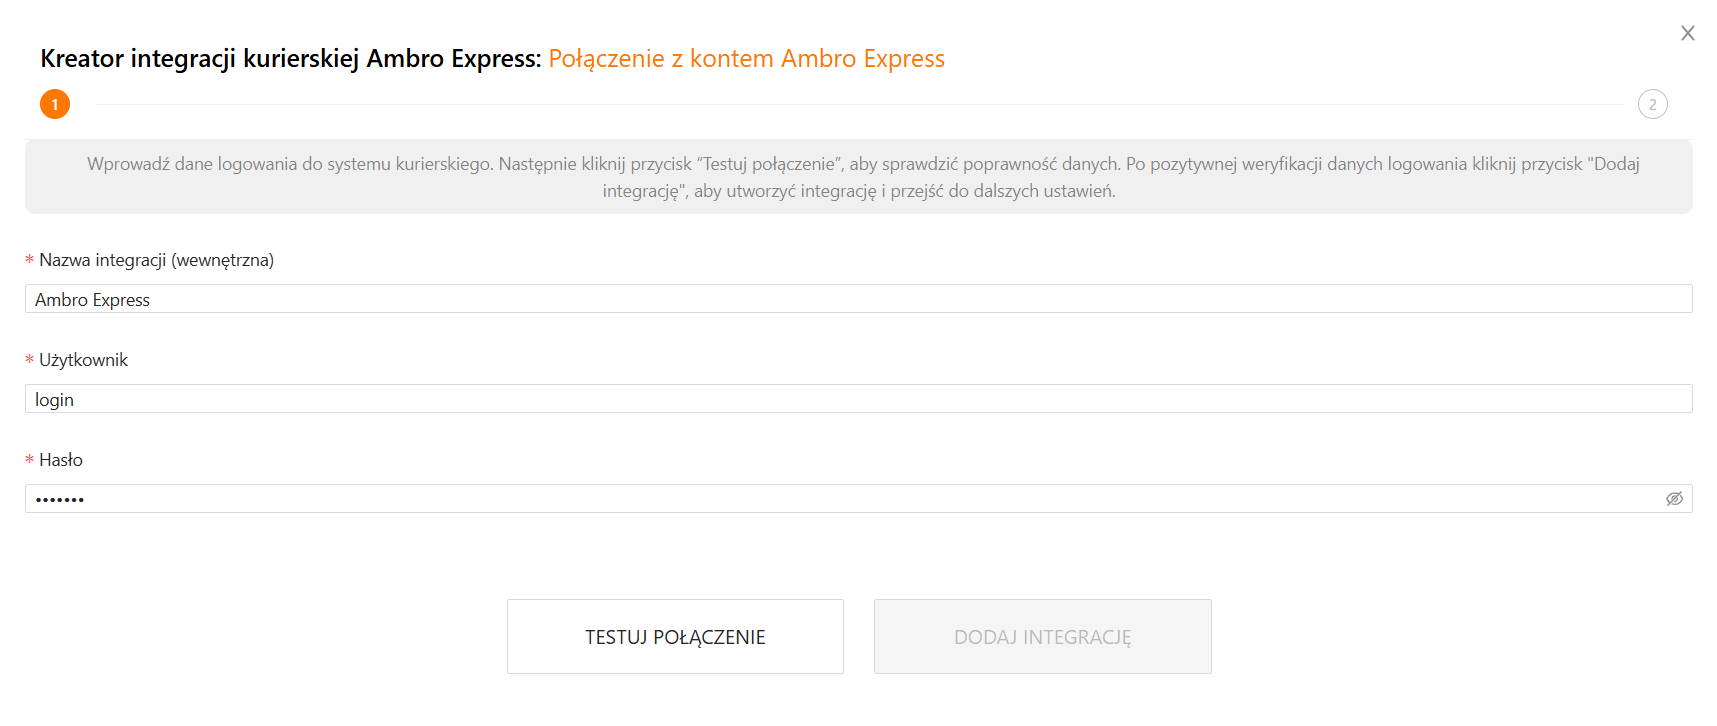Click orange 'Połączenie z kontem Ambro Express' subtitle
The width and height of the screenshot is (1717, 726).
(x=746, y=59)
